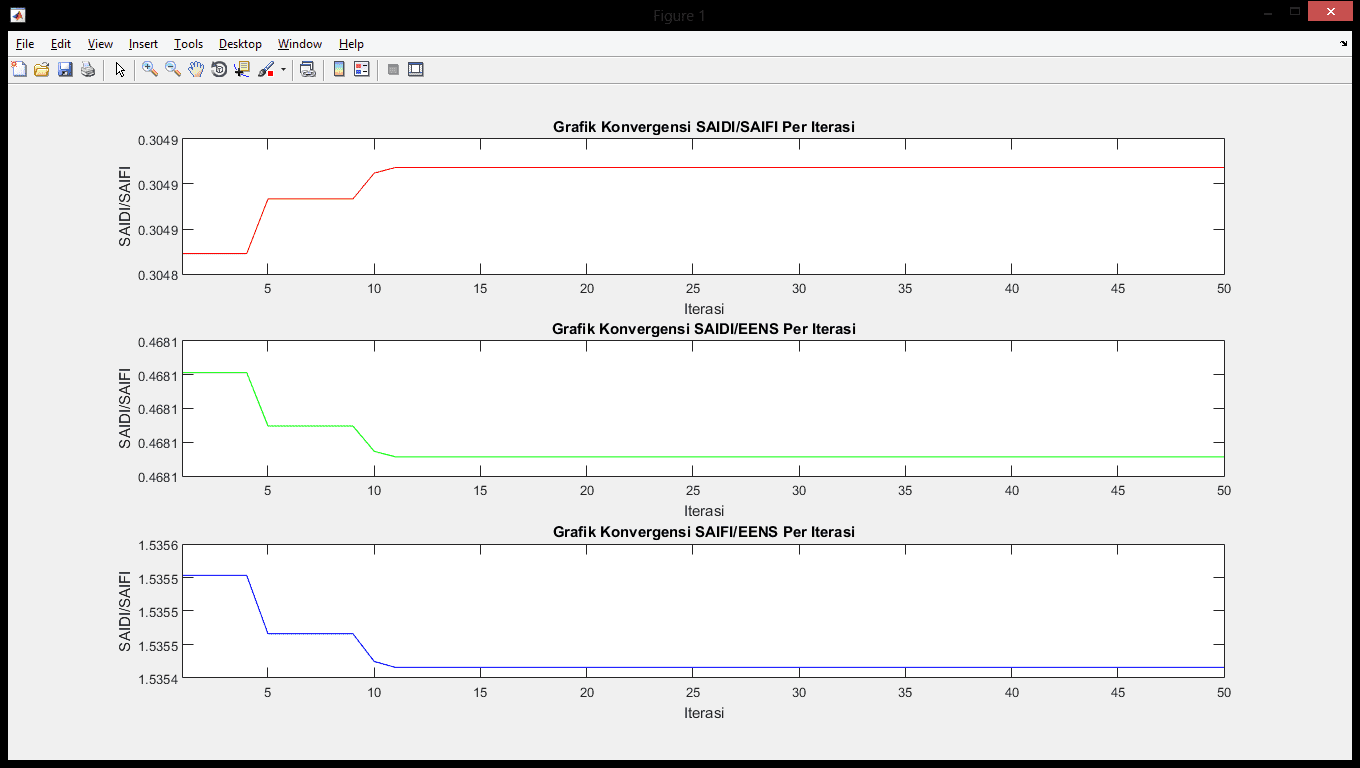1360x768 pixels.
Task: Print the figure using the printer icon
Action: point(88,70)
